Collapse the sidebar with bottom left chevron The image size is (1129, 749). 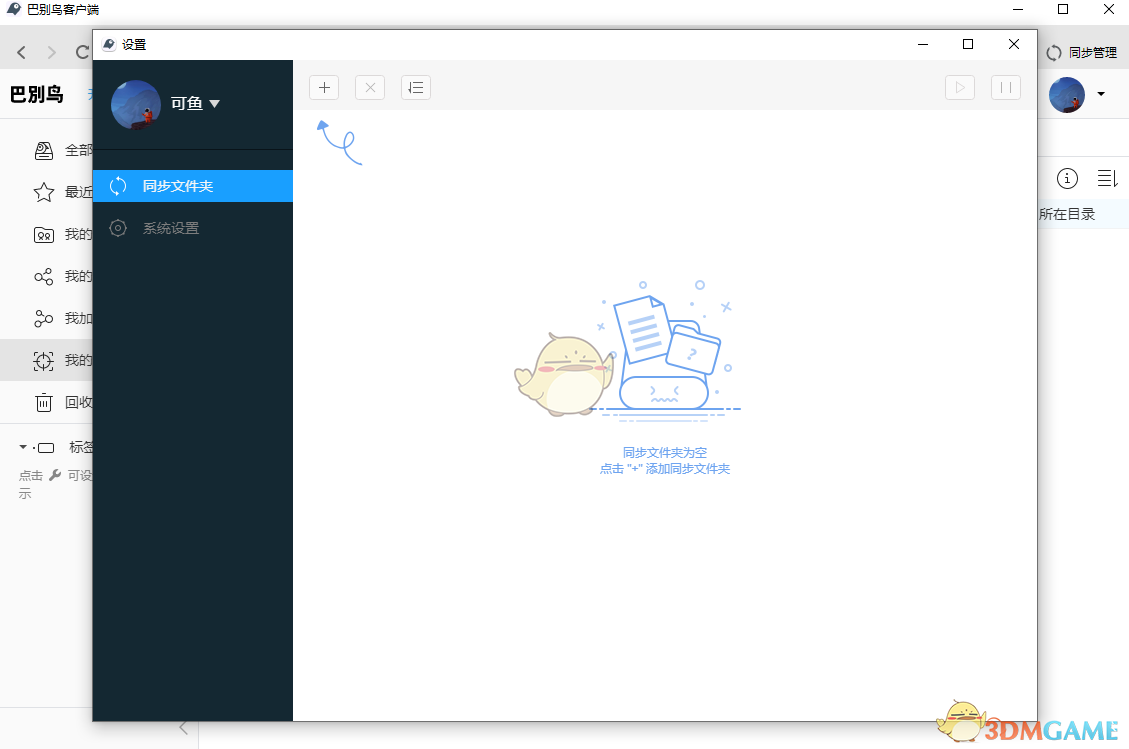tap(184, 728)
